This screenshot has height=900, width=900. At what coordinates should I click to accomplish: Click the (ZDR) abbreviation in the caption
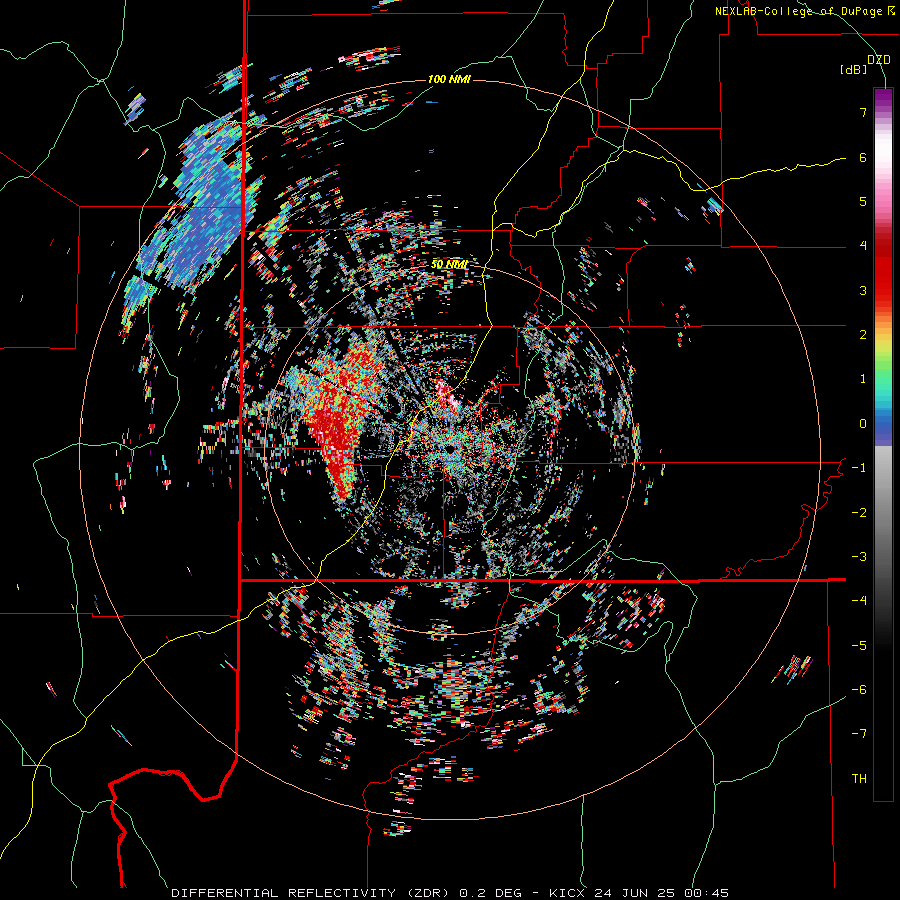[427, 893]
